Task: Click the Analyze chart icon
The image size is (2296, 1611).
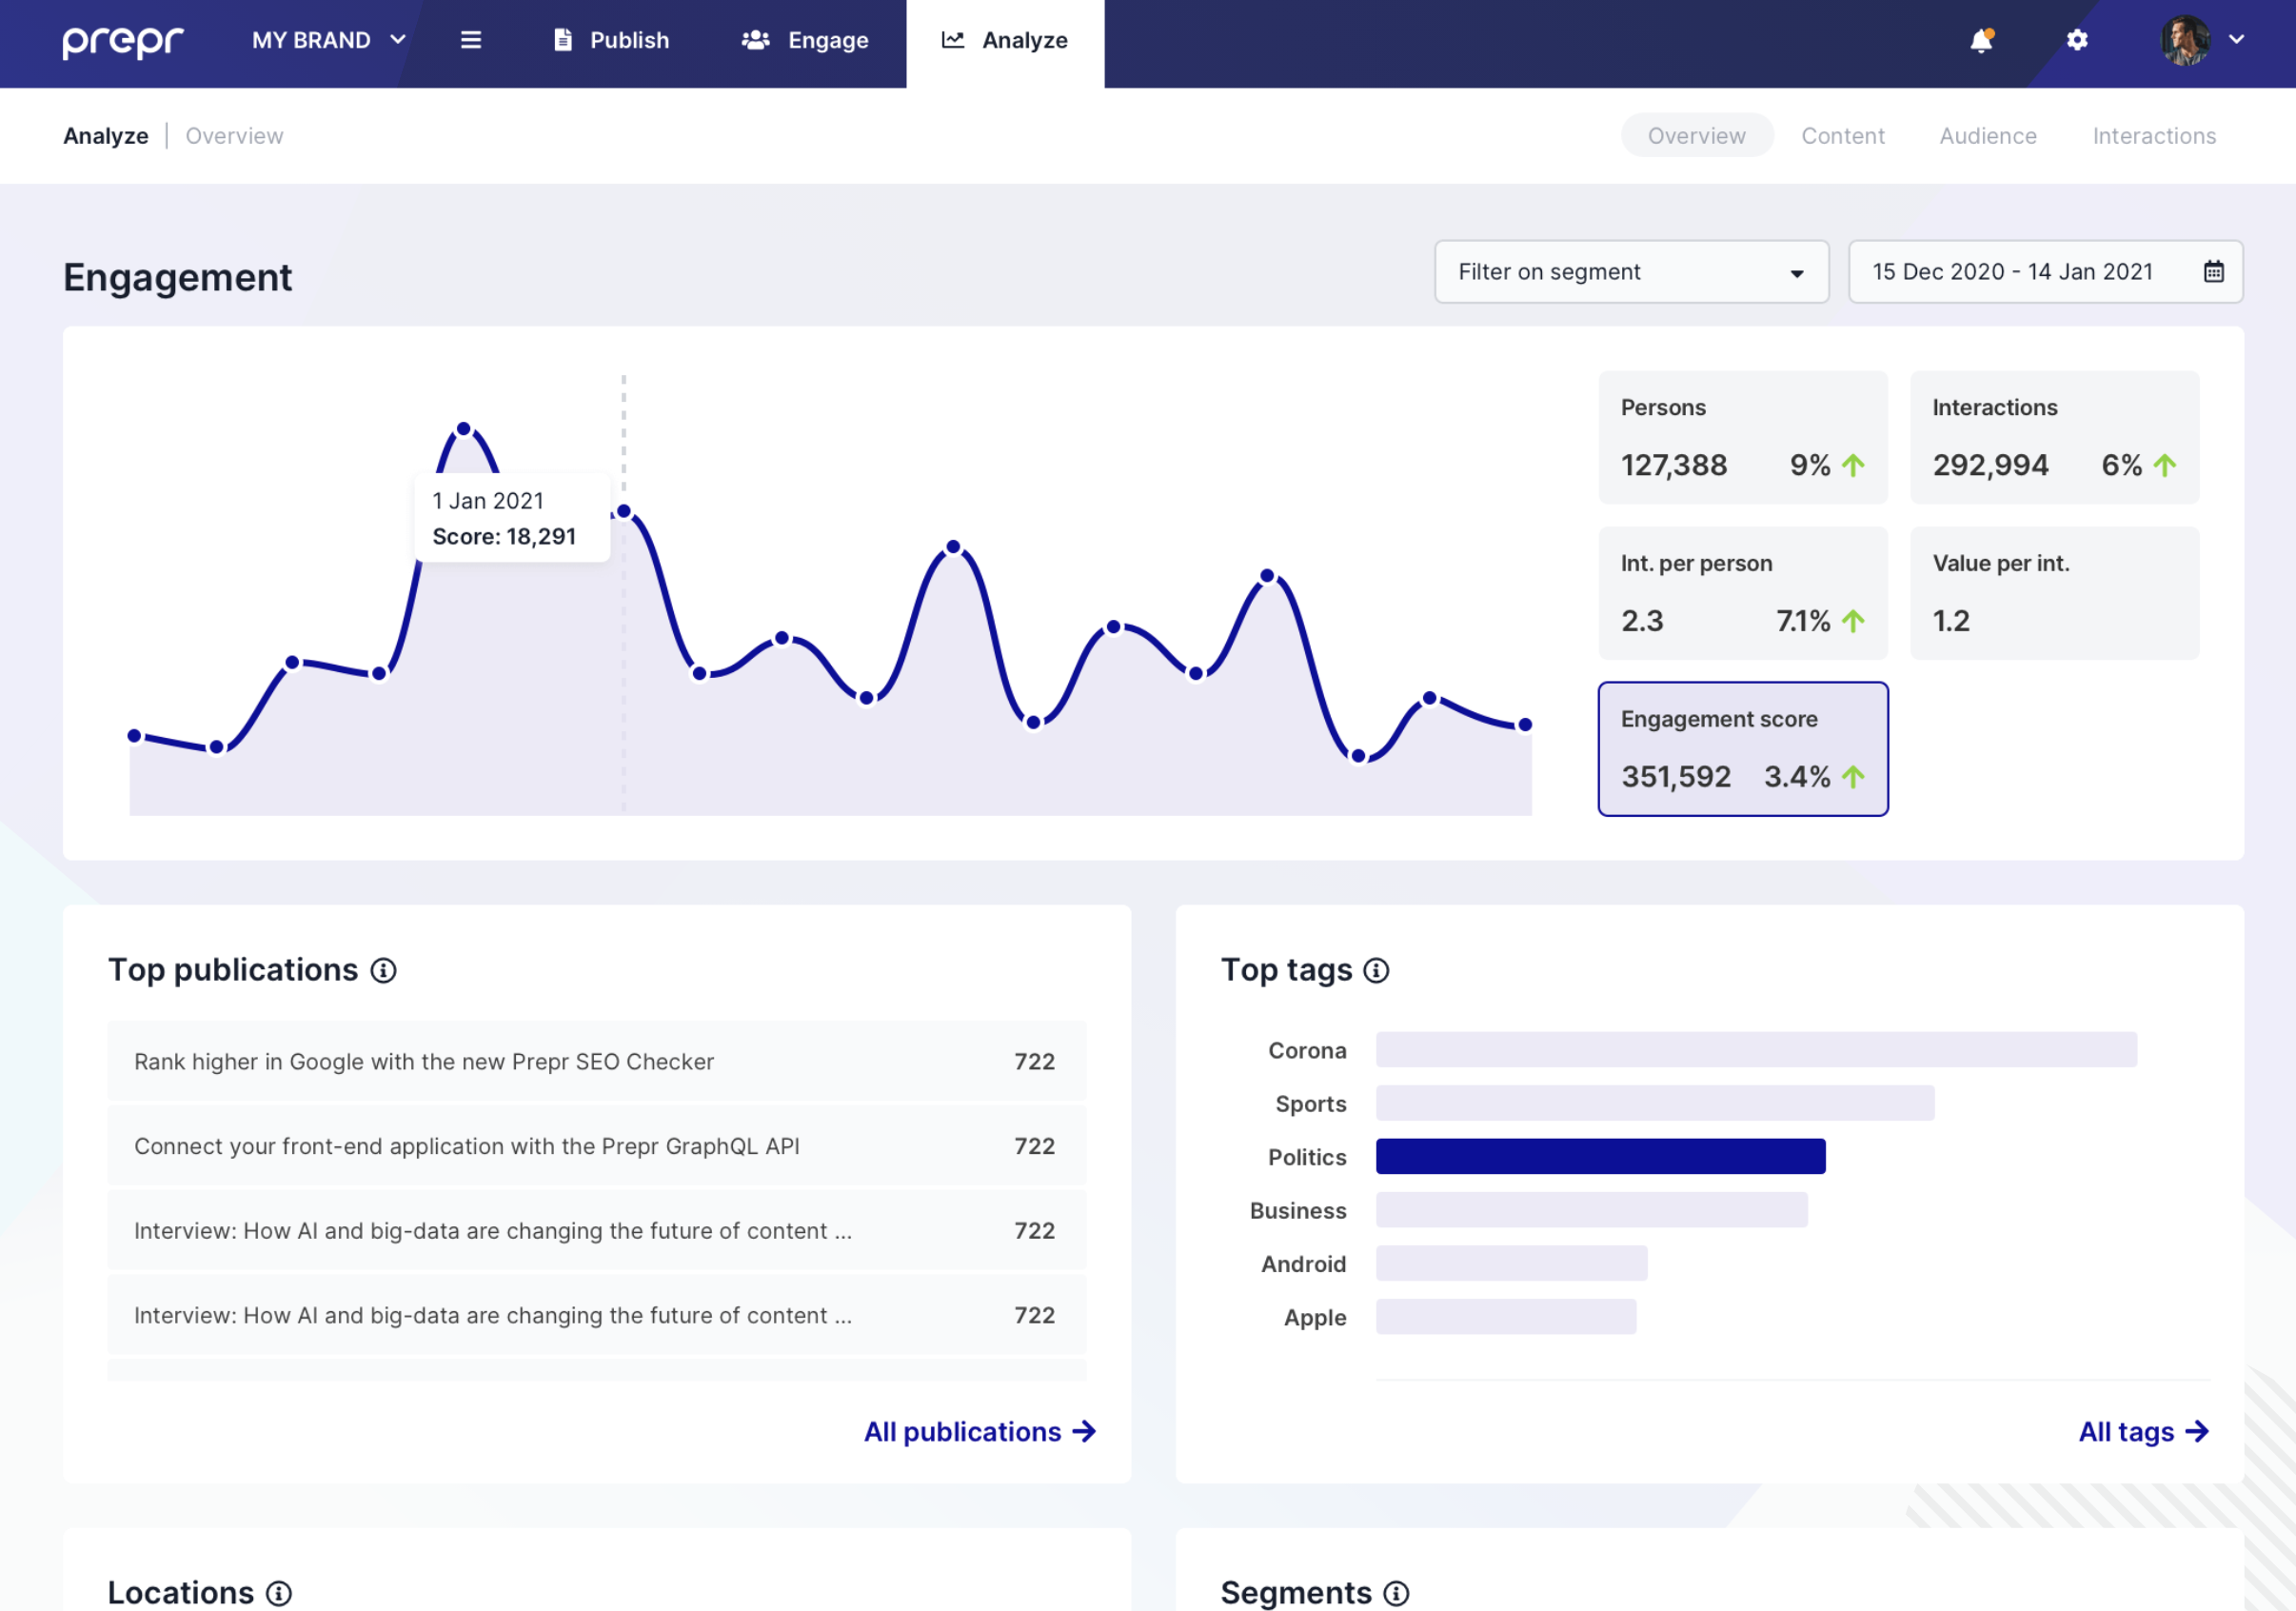Action: (952, 39)
